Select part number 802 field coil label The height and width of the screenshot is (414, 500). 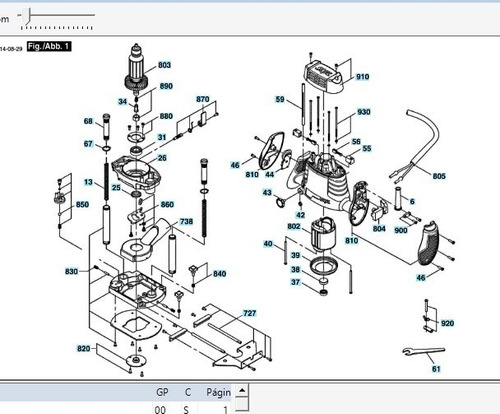(294, 226)
